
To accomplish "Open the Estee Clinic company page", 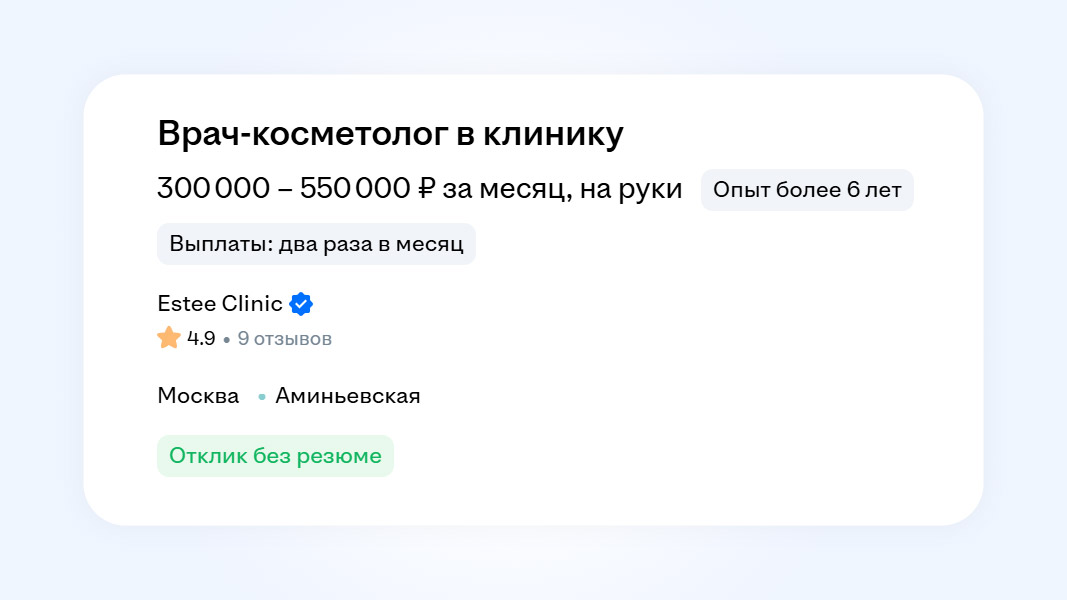I will point(220,304).
